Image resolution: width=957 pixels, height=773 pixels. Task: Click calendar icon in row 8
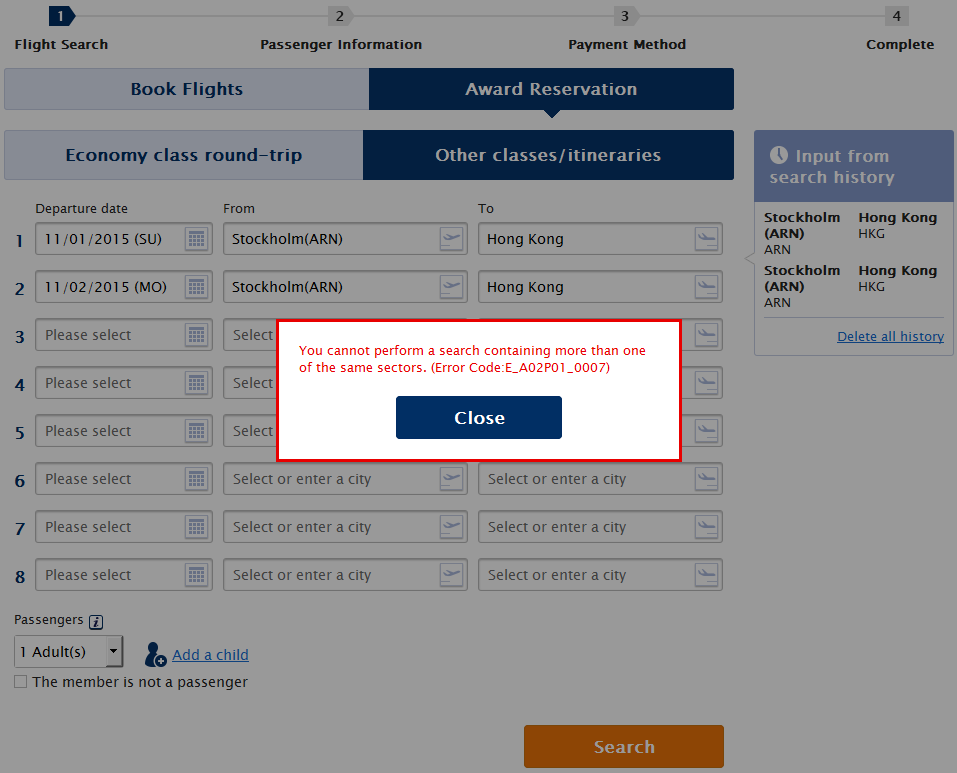(x=197, y=575)
